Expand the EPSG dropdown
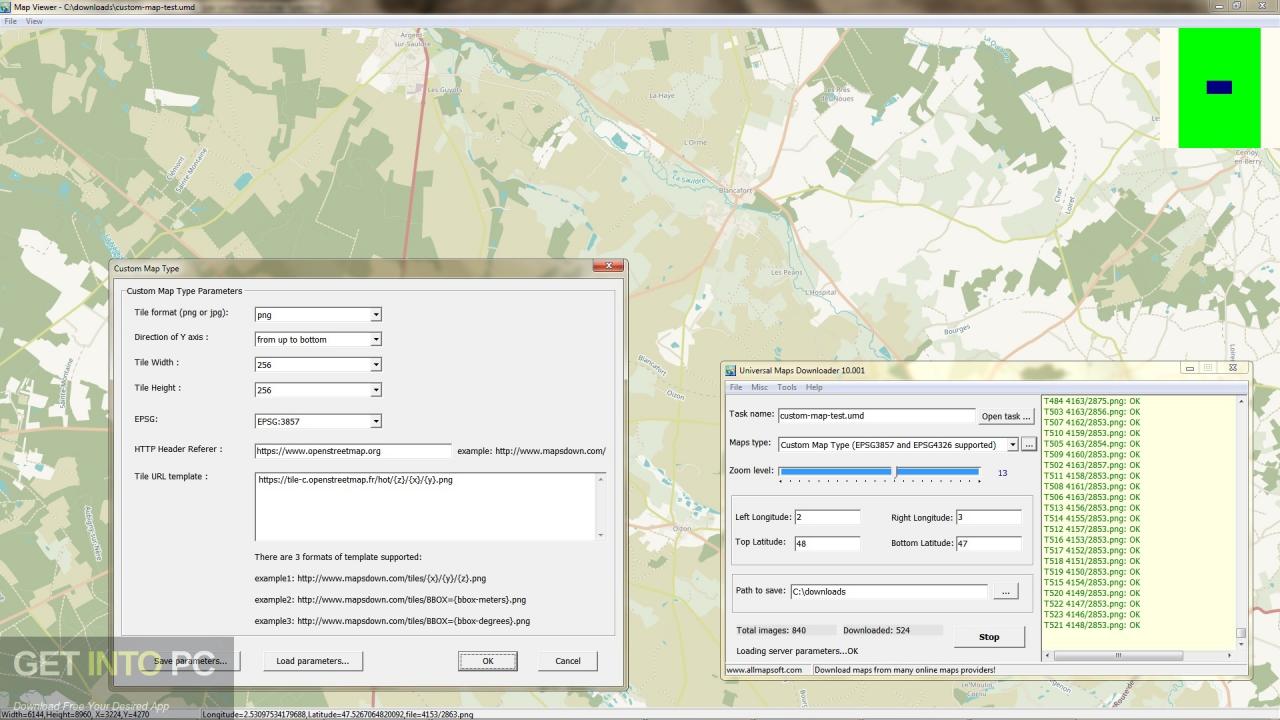The width and height of the screenshot is (1280, 720). [376, 421]
